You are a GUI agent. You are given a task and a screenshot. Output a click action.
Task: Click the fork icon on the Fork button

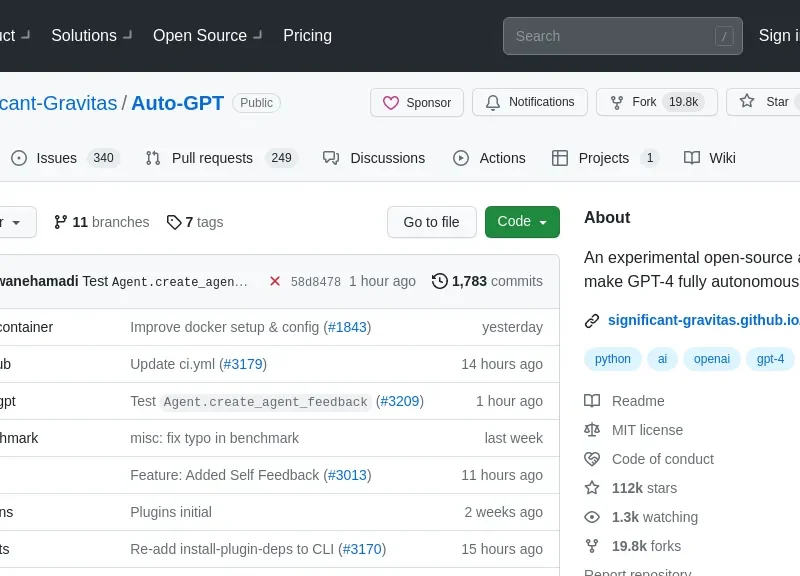[617, 103]
